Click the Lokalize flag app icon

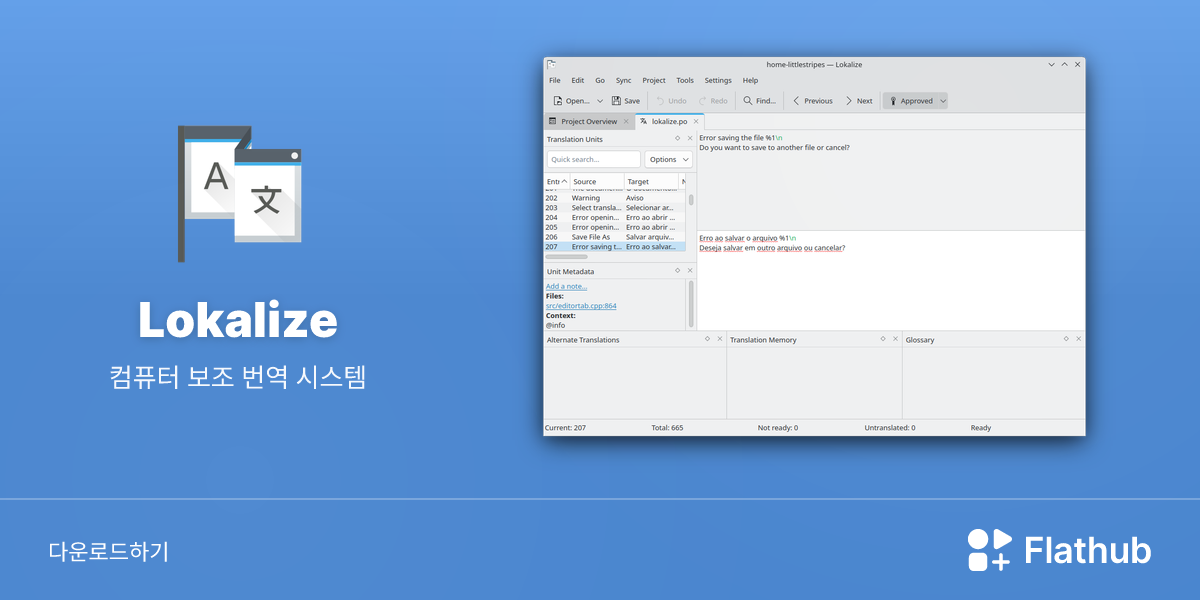[x=240, y=193]
